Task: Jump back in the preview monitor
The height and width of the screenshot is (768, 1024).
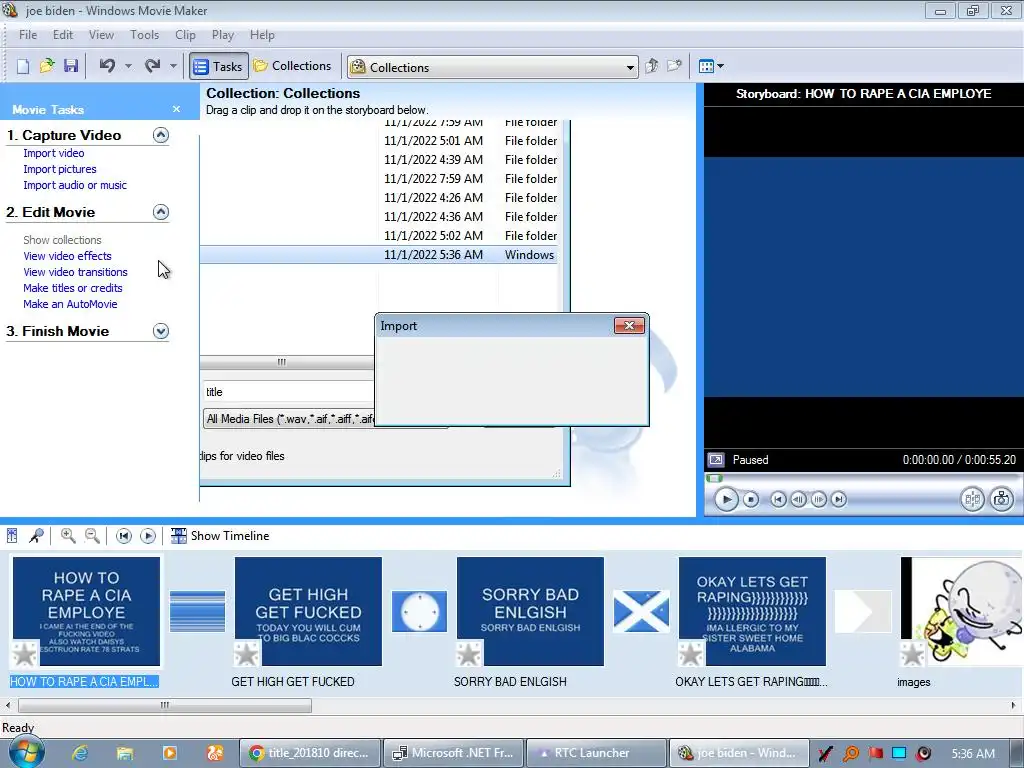Action: (x=778, y=500)
